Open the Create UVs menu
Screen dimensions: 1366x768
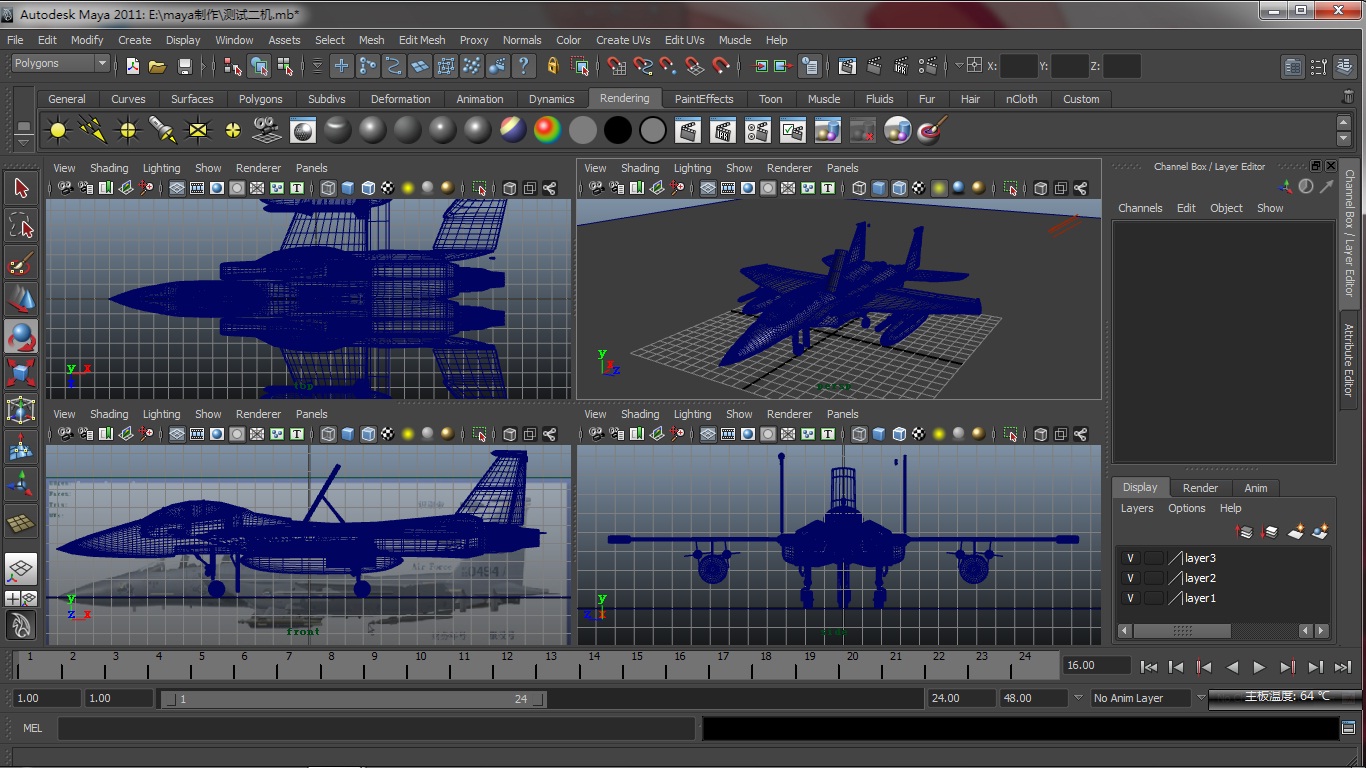623,40
